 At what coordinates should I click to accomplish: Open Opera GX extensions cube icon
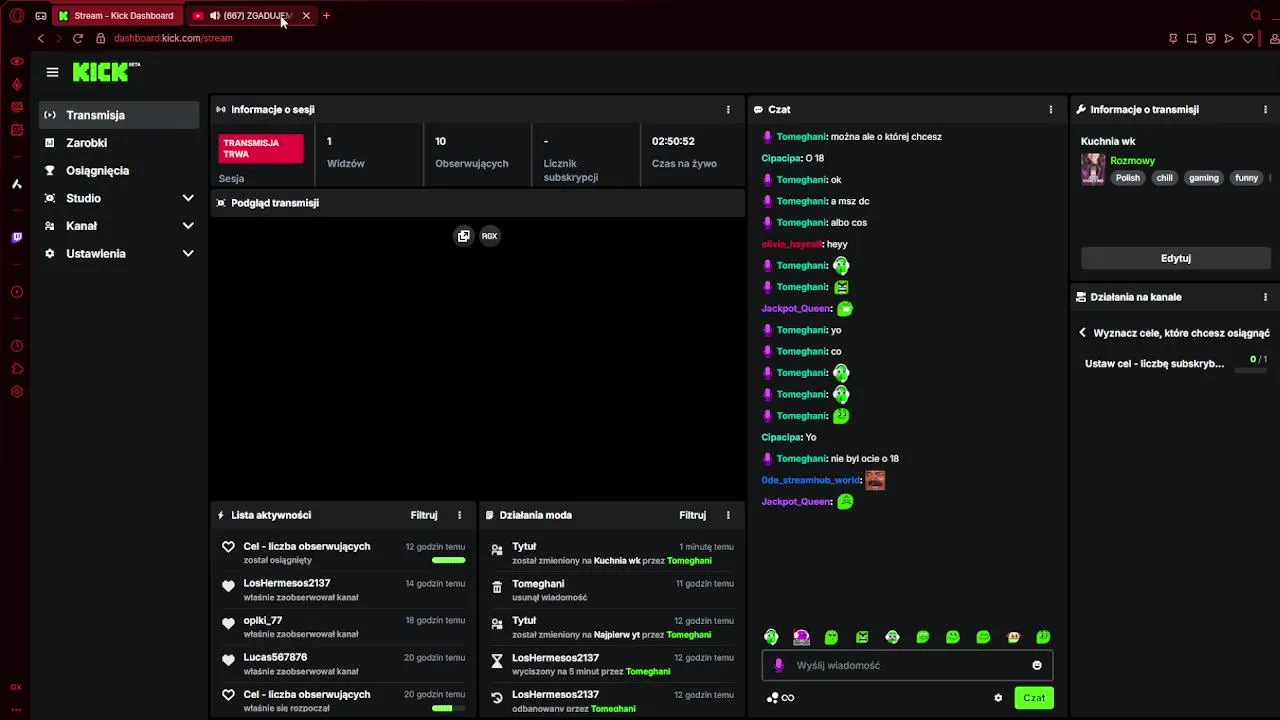point(17,369)
